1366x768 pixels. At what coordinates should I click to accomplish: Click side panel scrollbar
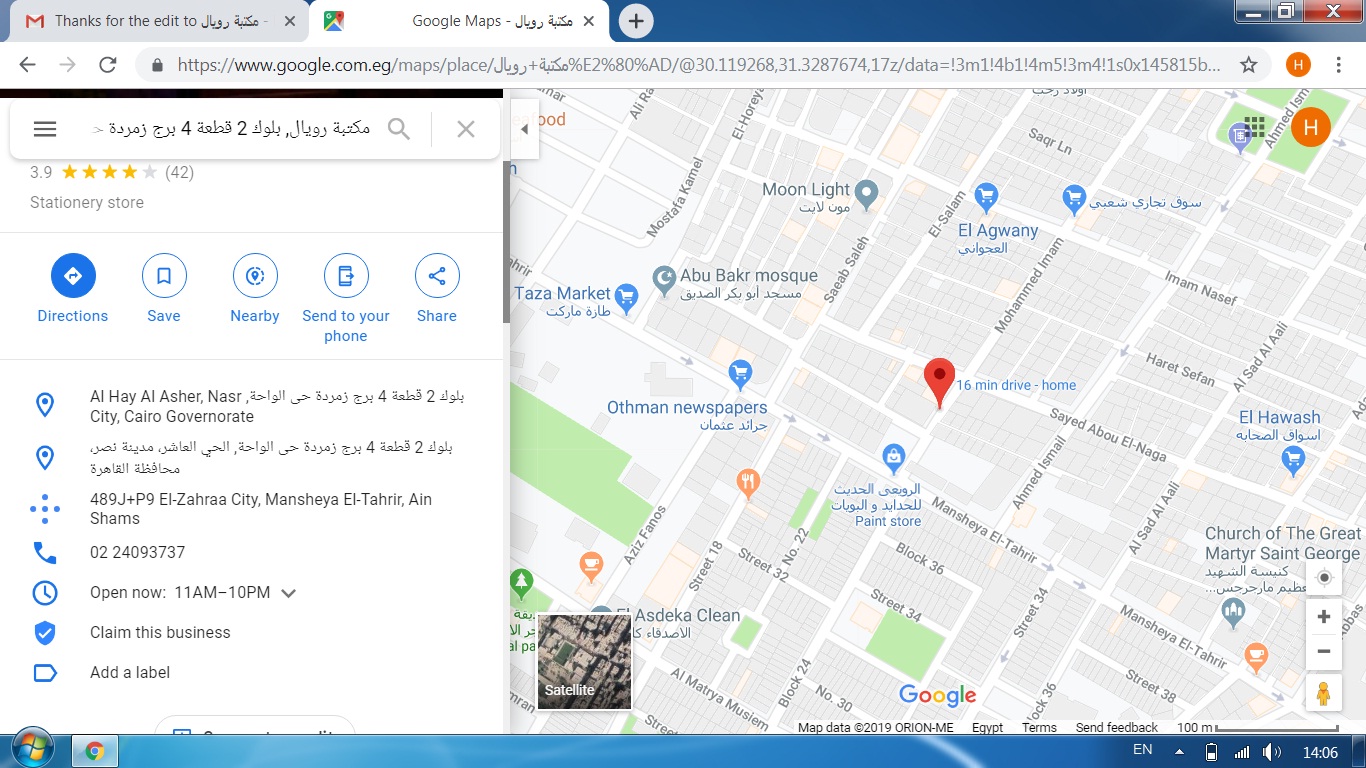(x=506, y=240)
